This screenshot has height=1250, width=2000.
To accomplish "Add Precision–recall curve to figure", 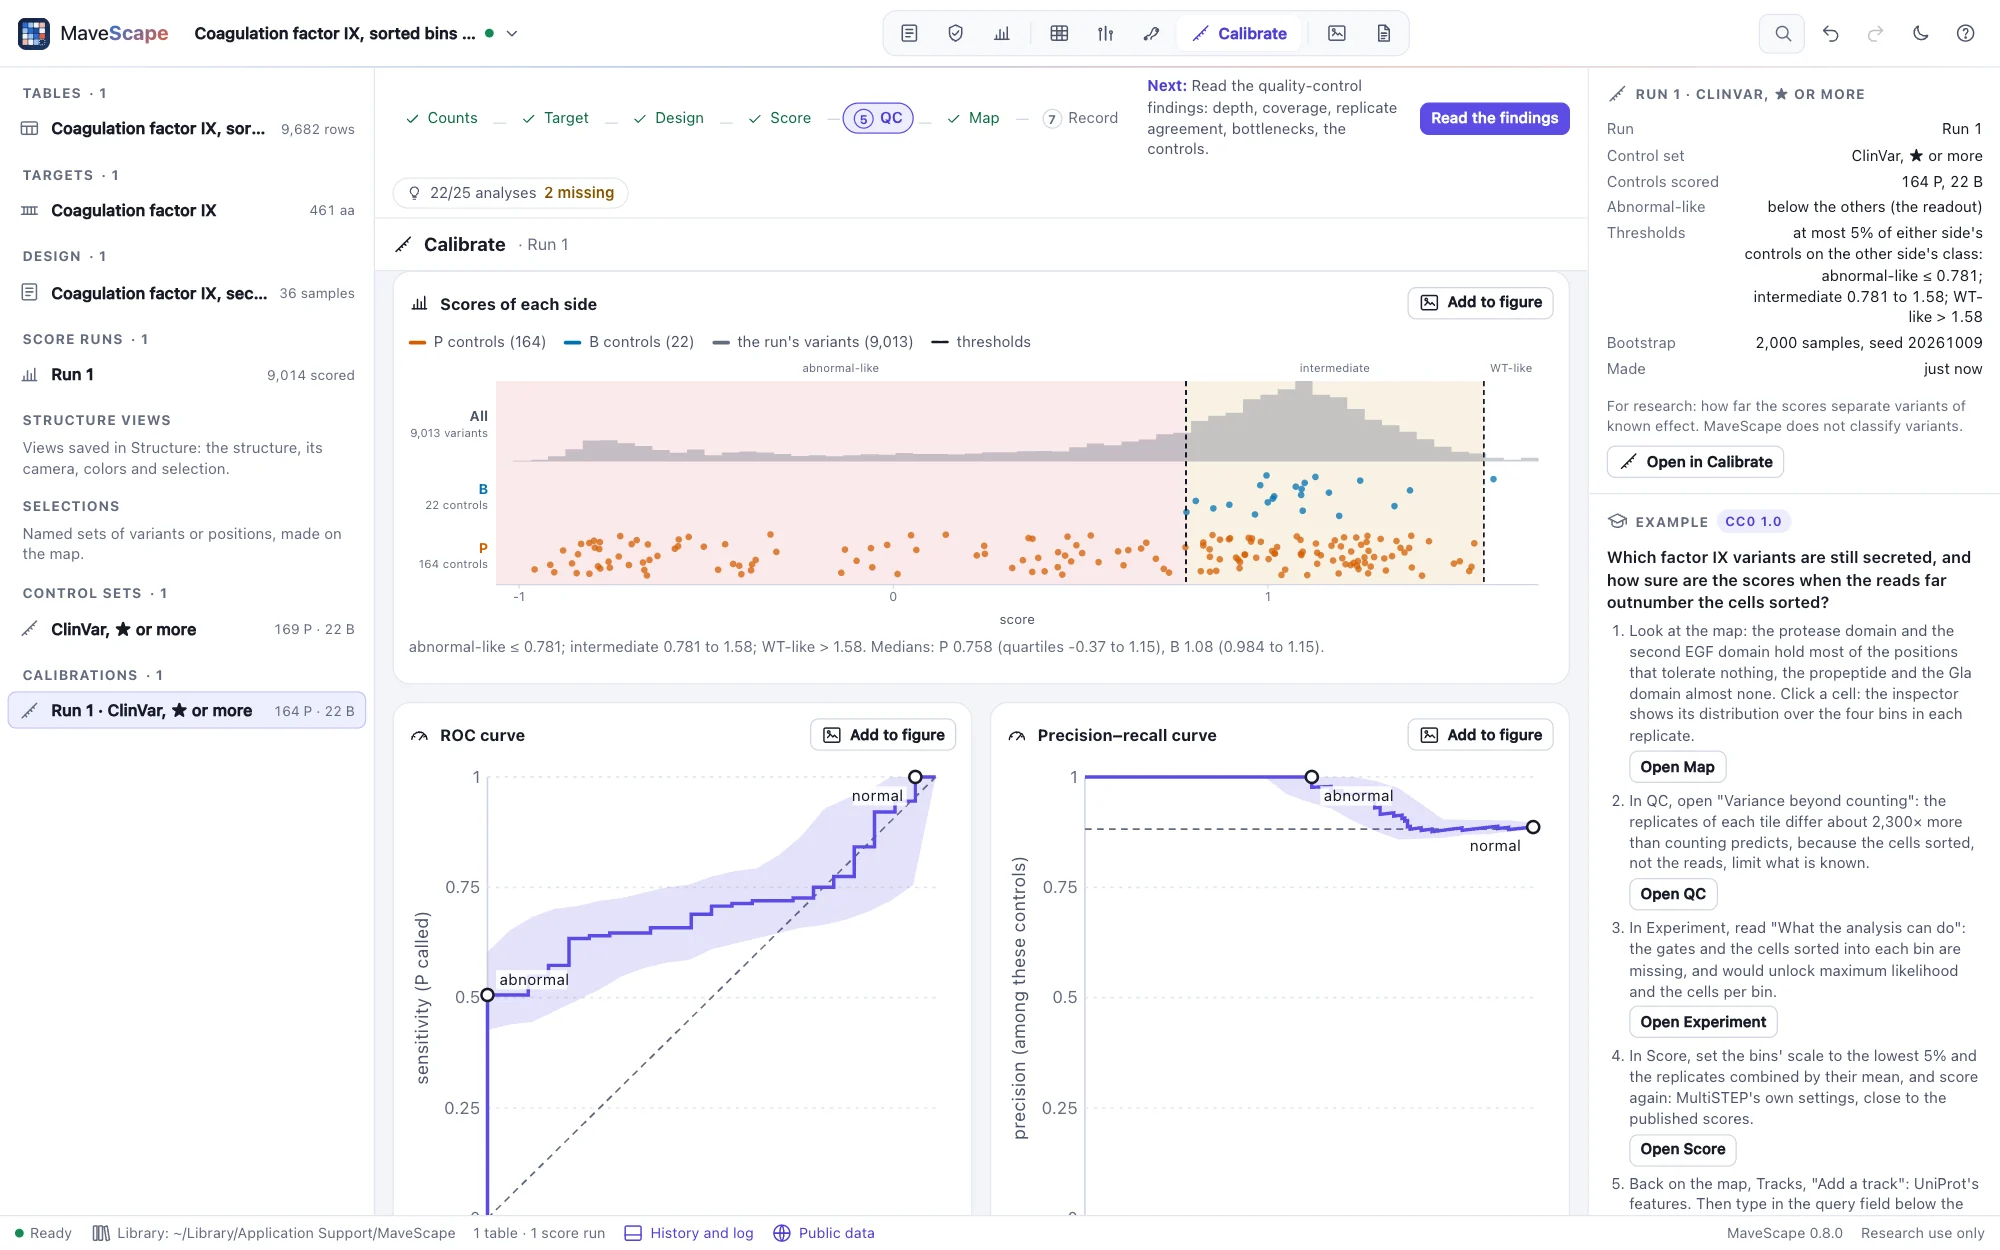I will coord(1481,735).
